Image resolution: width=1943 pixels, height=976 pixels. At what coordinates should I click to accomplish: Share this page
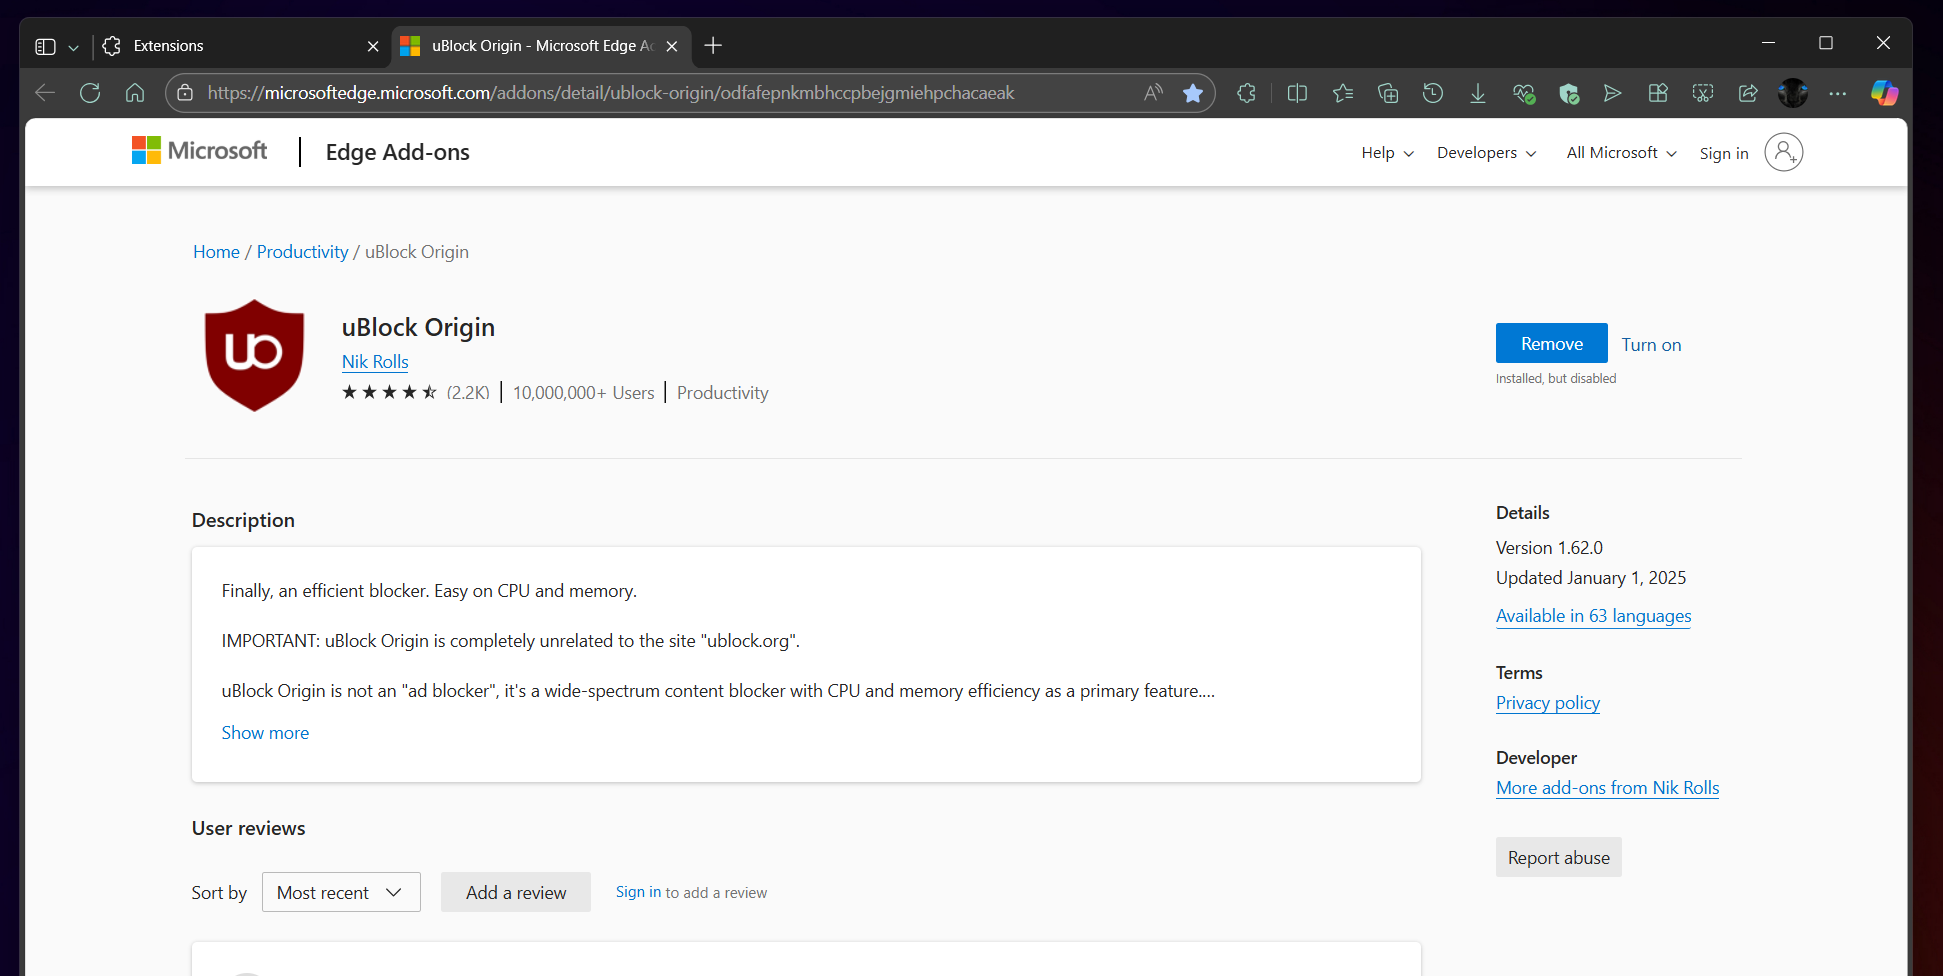tap(1748, 93)
